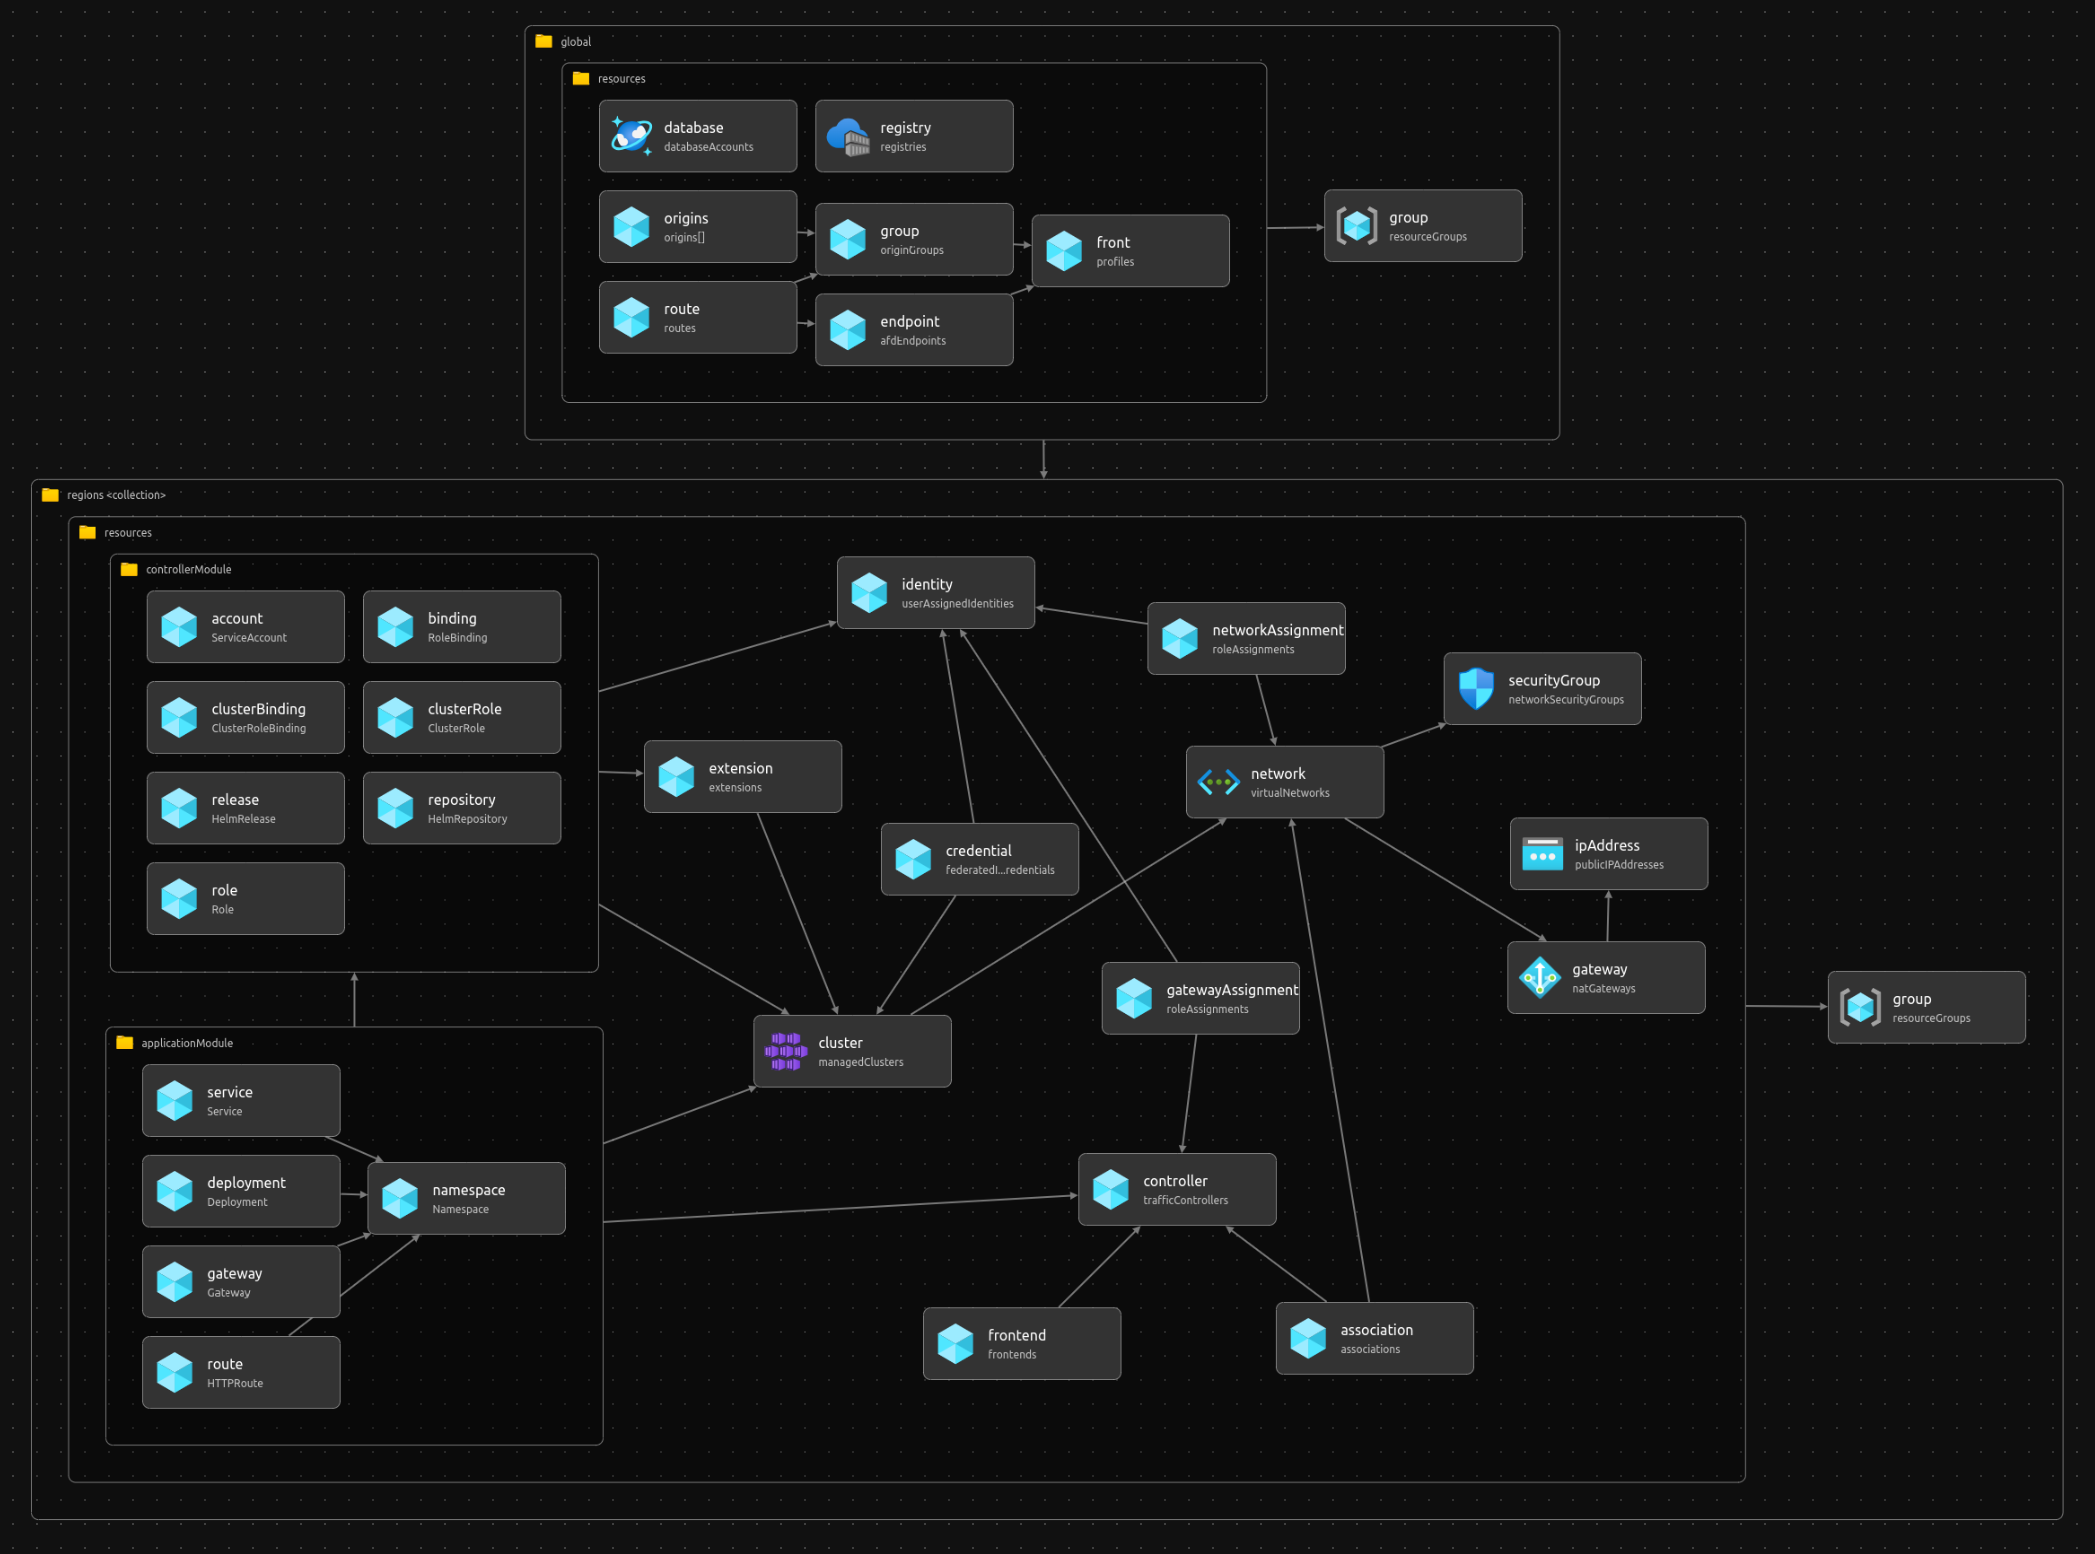This screenshot has height=1554, width=2095.
Task: Click the cube icon on front profiles node
Action: [1064, 251]
